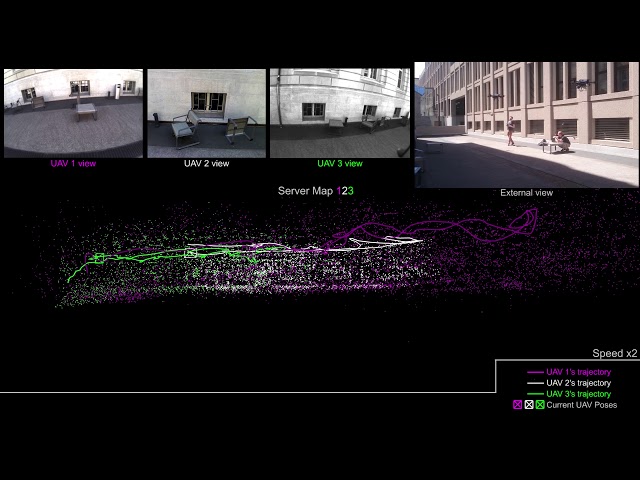Click the 'UAV 3 view' caption

pos(340,163)
